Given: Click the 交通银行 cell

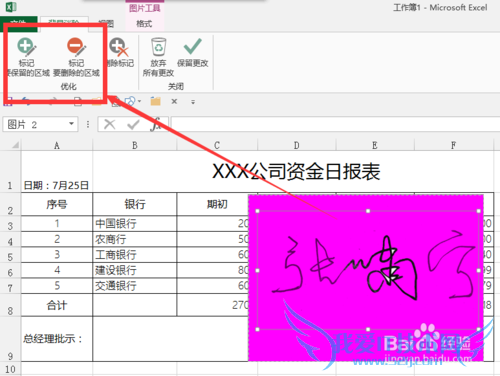Looking at the screenshot, I should click(135, 286).
